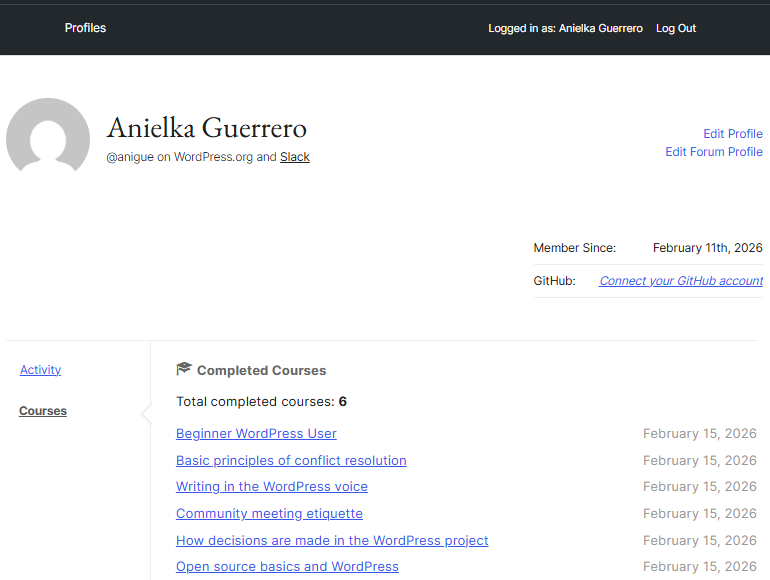
Task: Click the 'GitHub:' label
Action: (554, 280)
